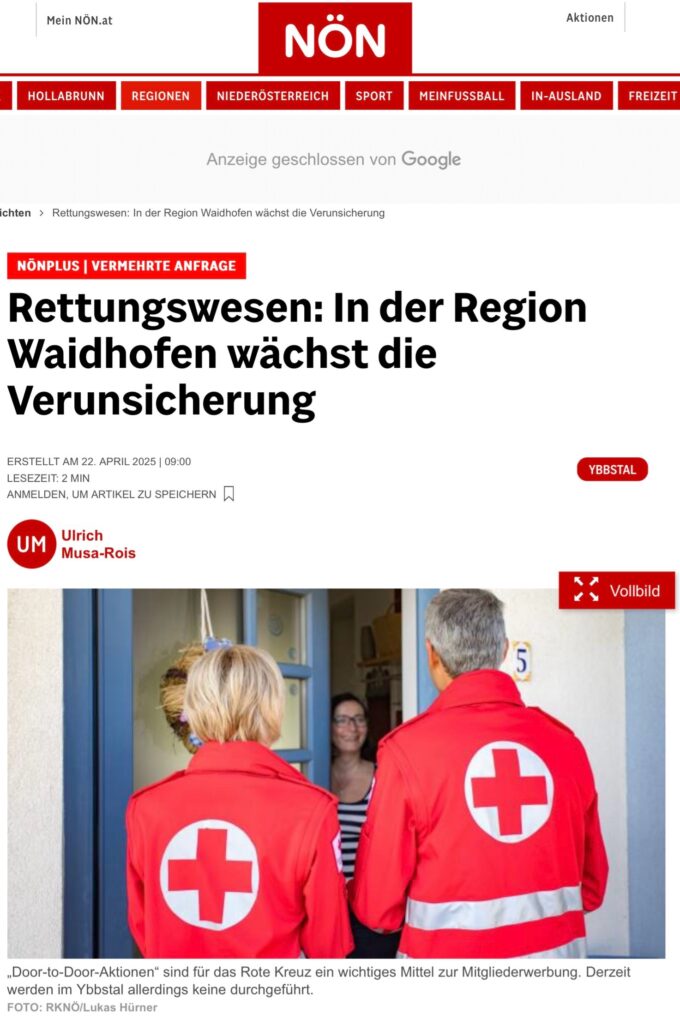
Task: Click the Vollbild expand arrows icon
Action: [x=586, y=590]
